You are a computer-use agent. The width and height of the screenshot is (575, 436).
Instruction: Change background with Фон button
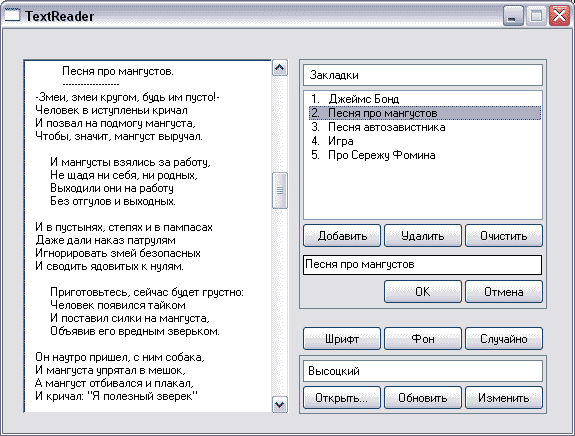click(422, 339)
